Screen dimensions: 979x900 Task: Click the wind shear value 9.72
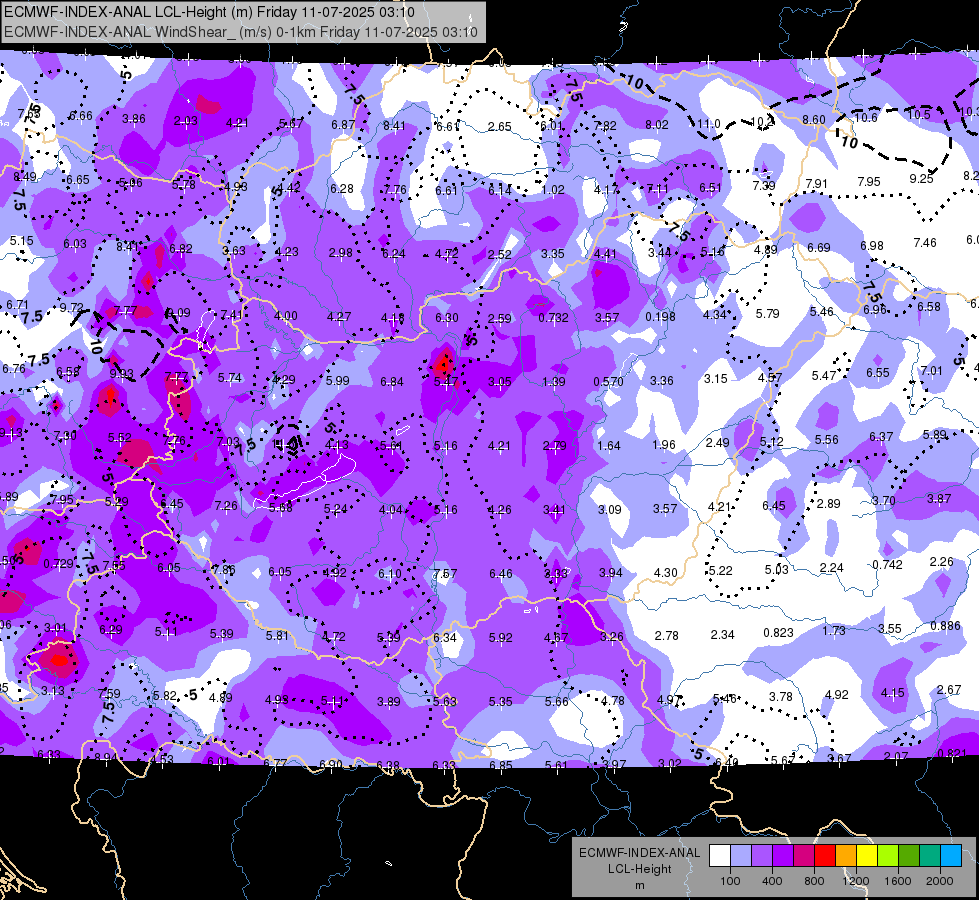[x=71, y=307]
